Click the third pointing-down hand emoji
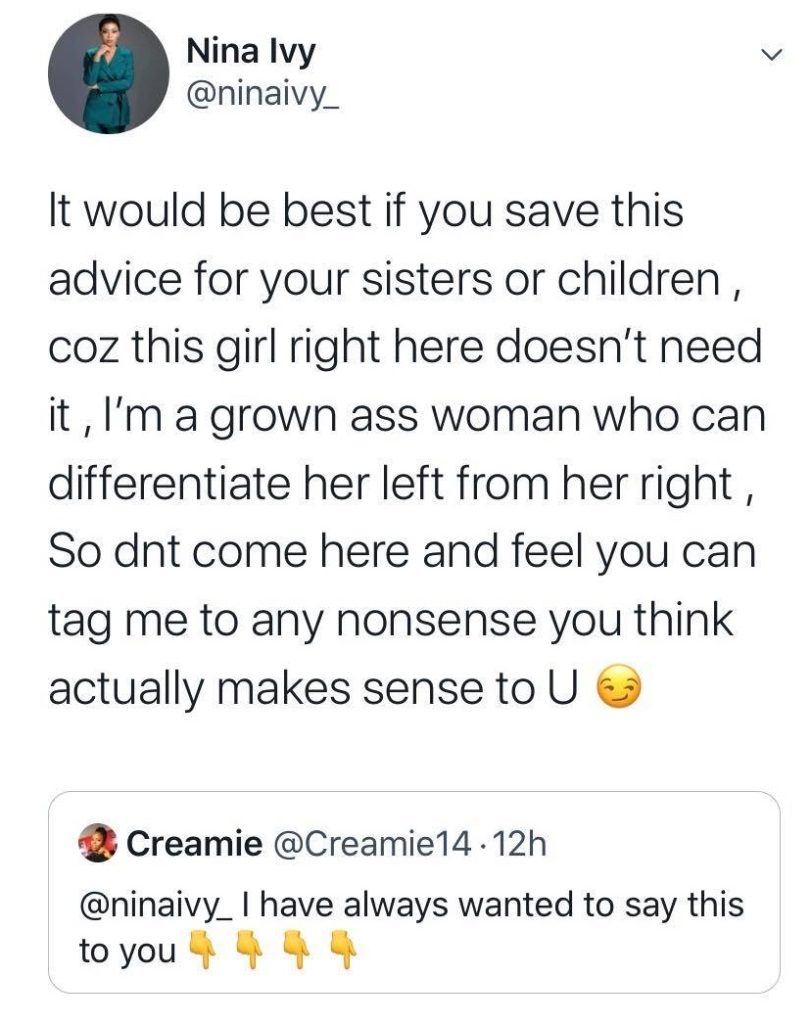This screenshot has height=1024, width=811. [295, 947]
